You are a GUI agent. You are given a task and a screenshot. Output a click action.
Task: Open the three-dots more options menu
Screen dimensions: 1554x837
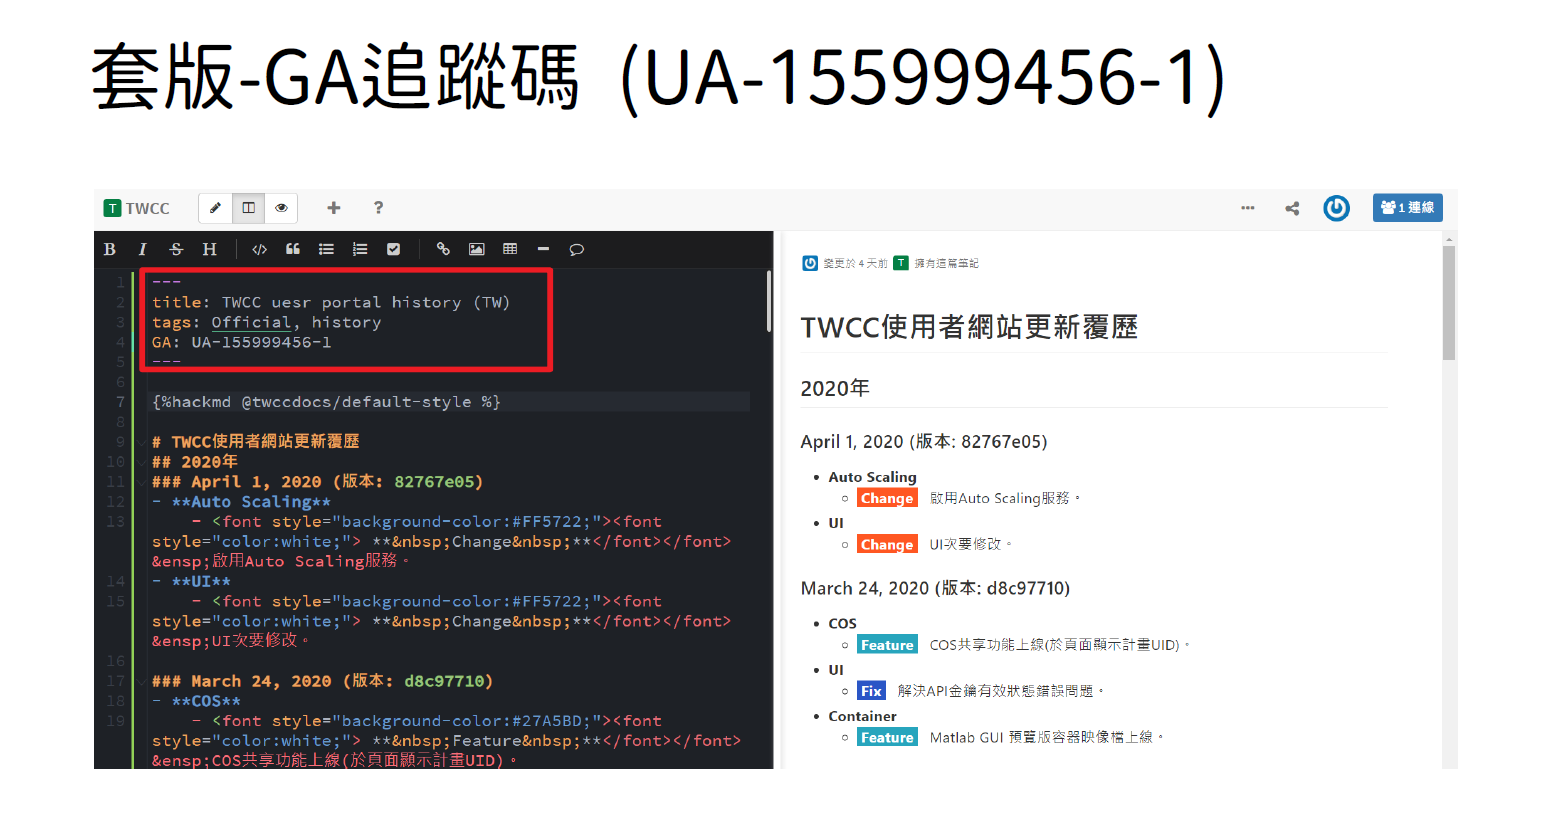tap(1247, 208)
